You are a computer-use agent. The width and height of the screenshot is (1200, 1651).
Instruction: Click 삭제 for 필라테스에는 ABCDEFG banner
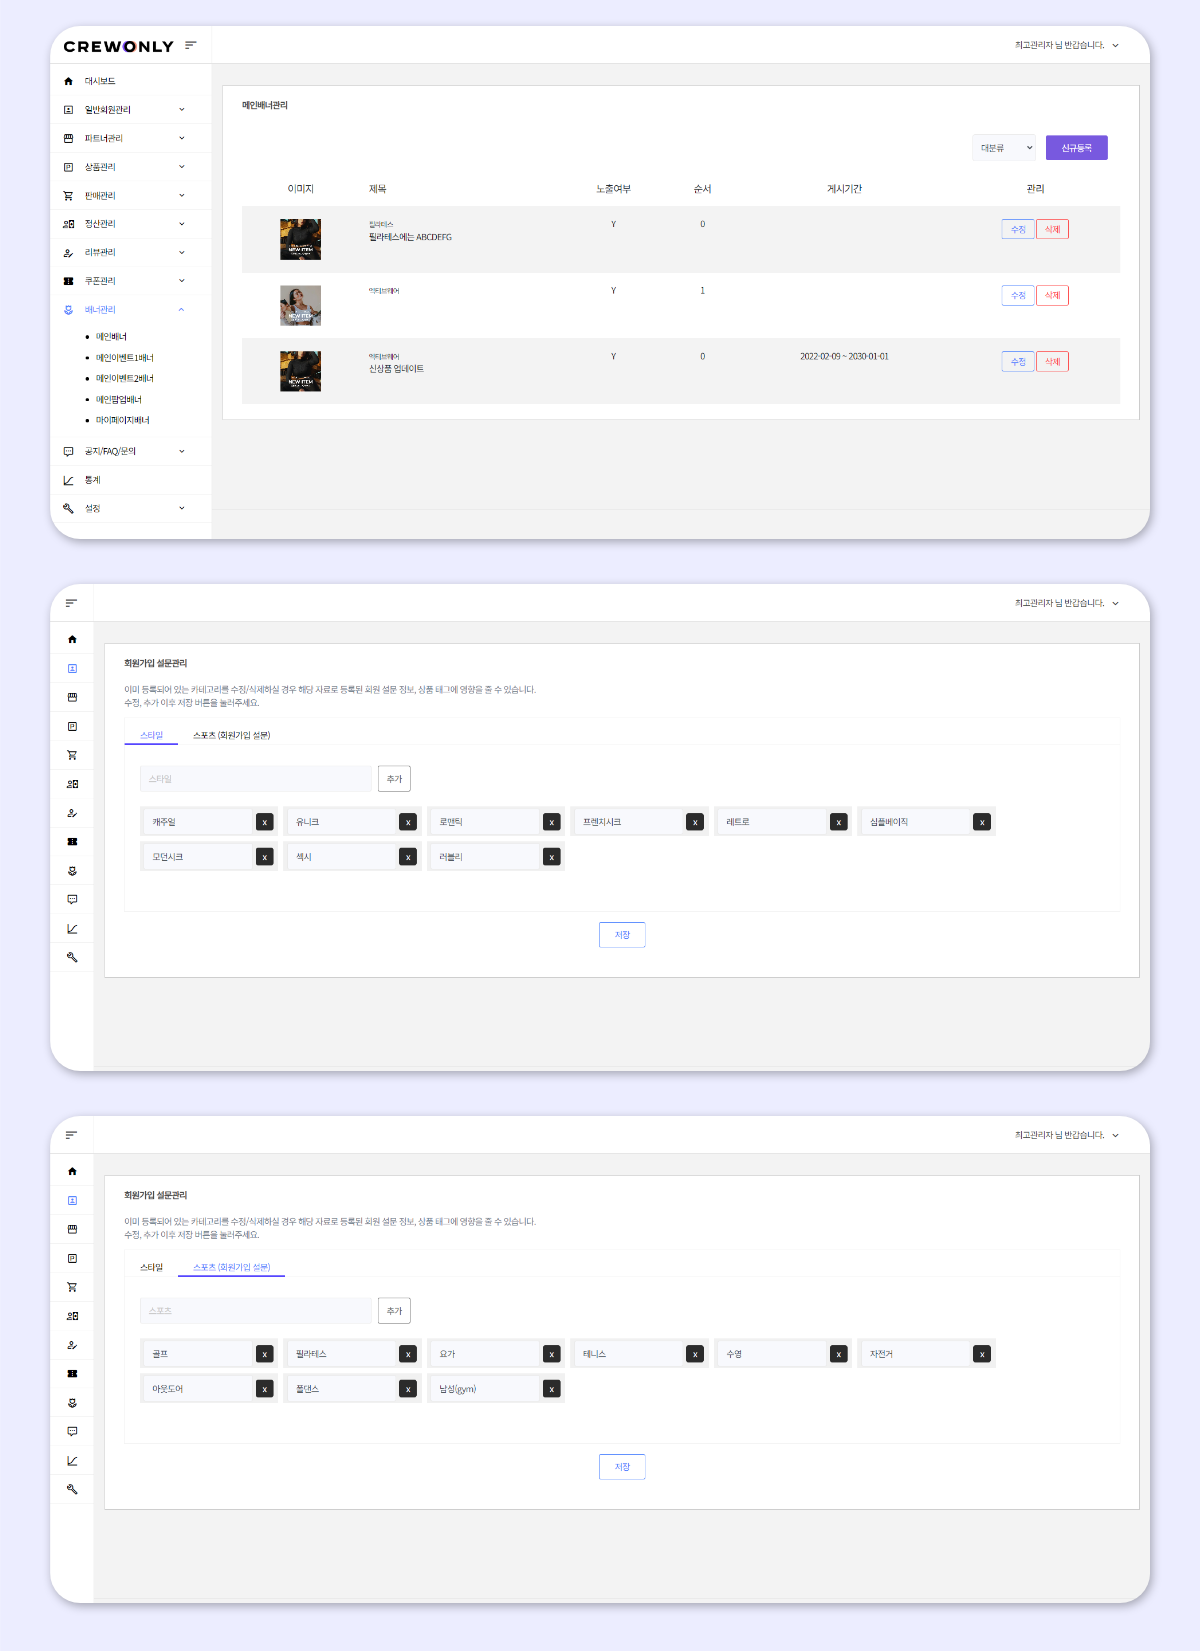coord(1052,229)
